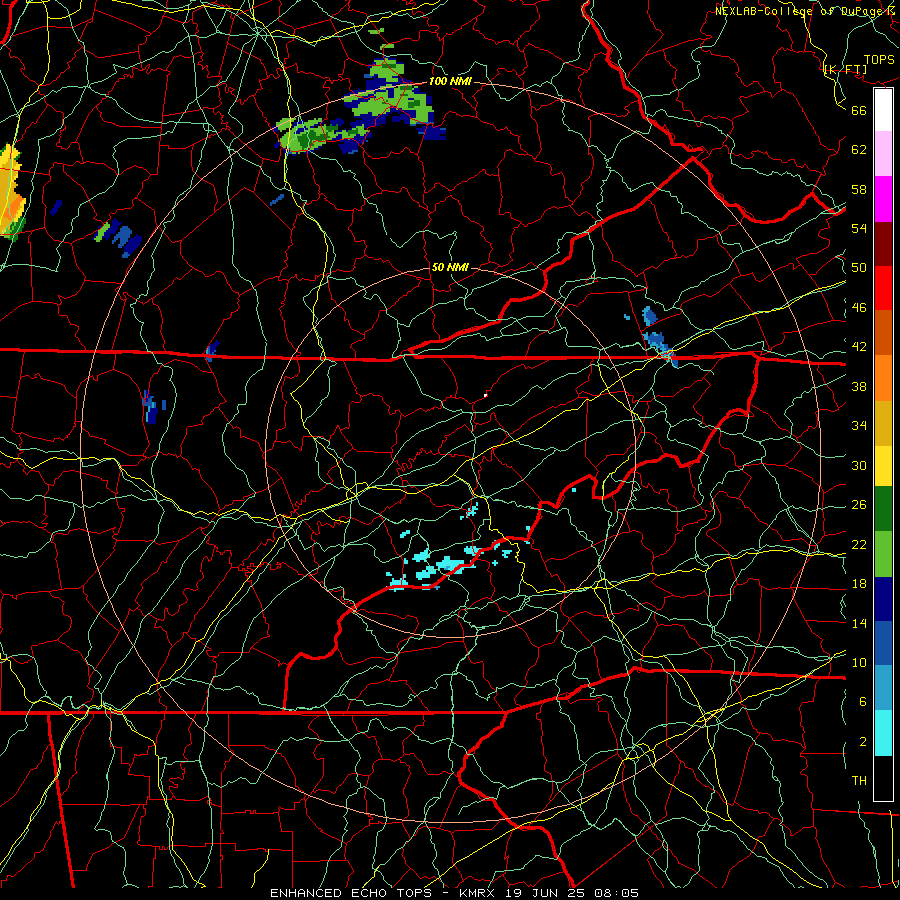
Task: Click the legend value "50"
Action: pos(859,268)
